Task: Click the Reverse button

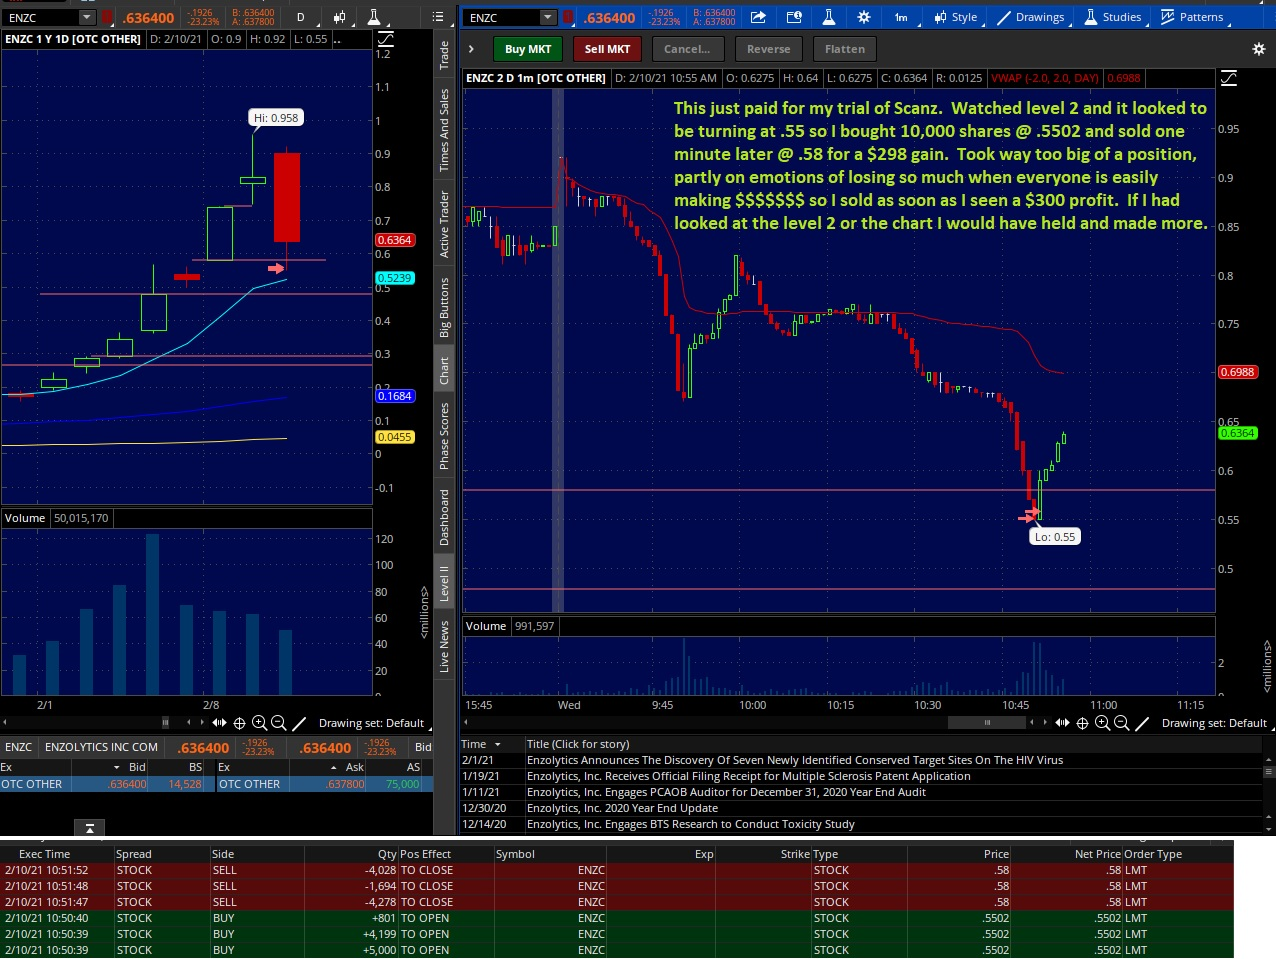Action: coord(768,49)
